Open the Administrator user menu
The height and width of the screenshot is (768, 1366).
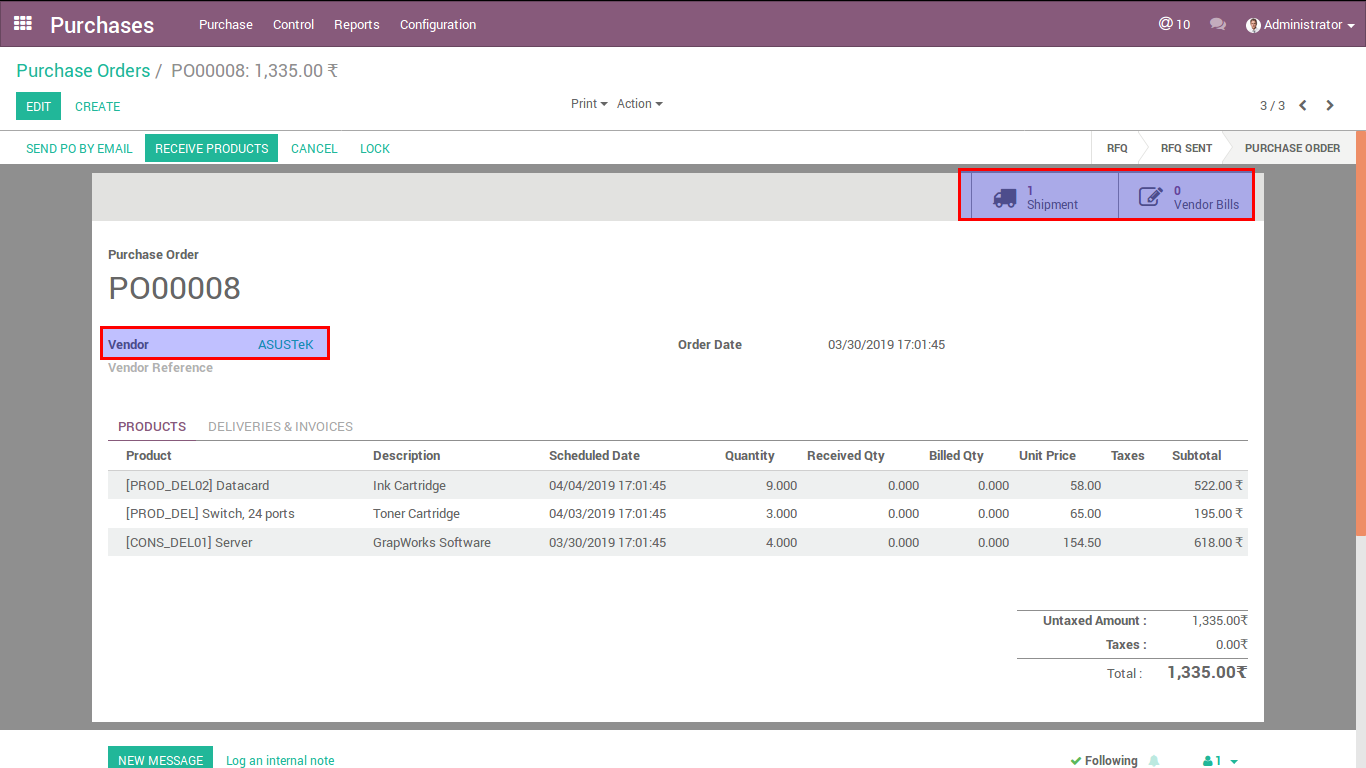[x=1300, y=25]
